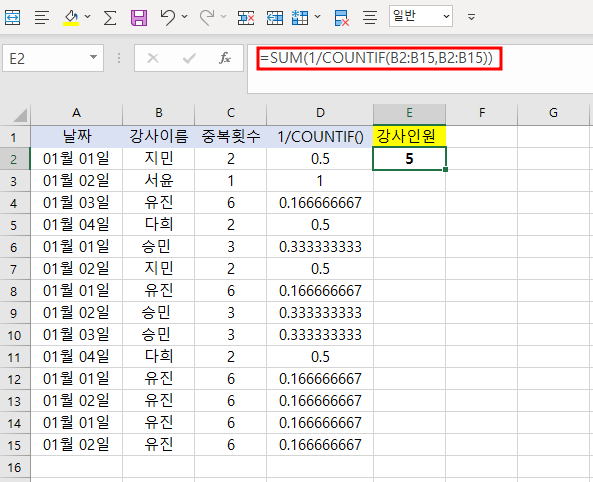Click inside the formula bar SUM formula

pyautogui.click(x=377, y=58)
